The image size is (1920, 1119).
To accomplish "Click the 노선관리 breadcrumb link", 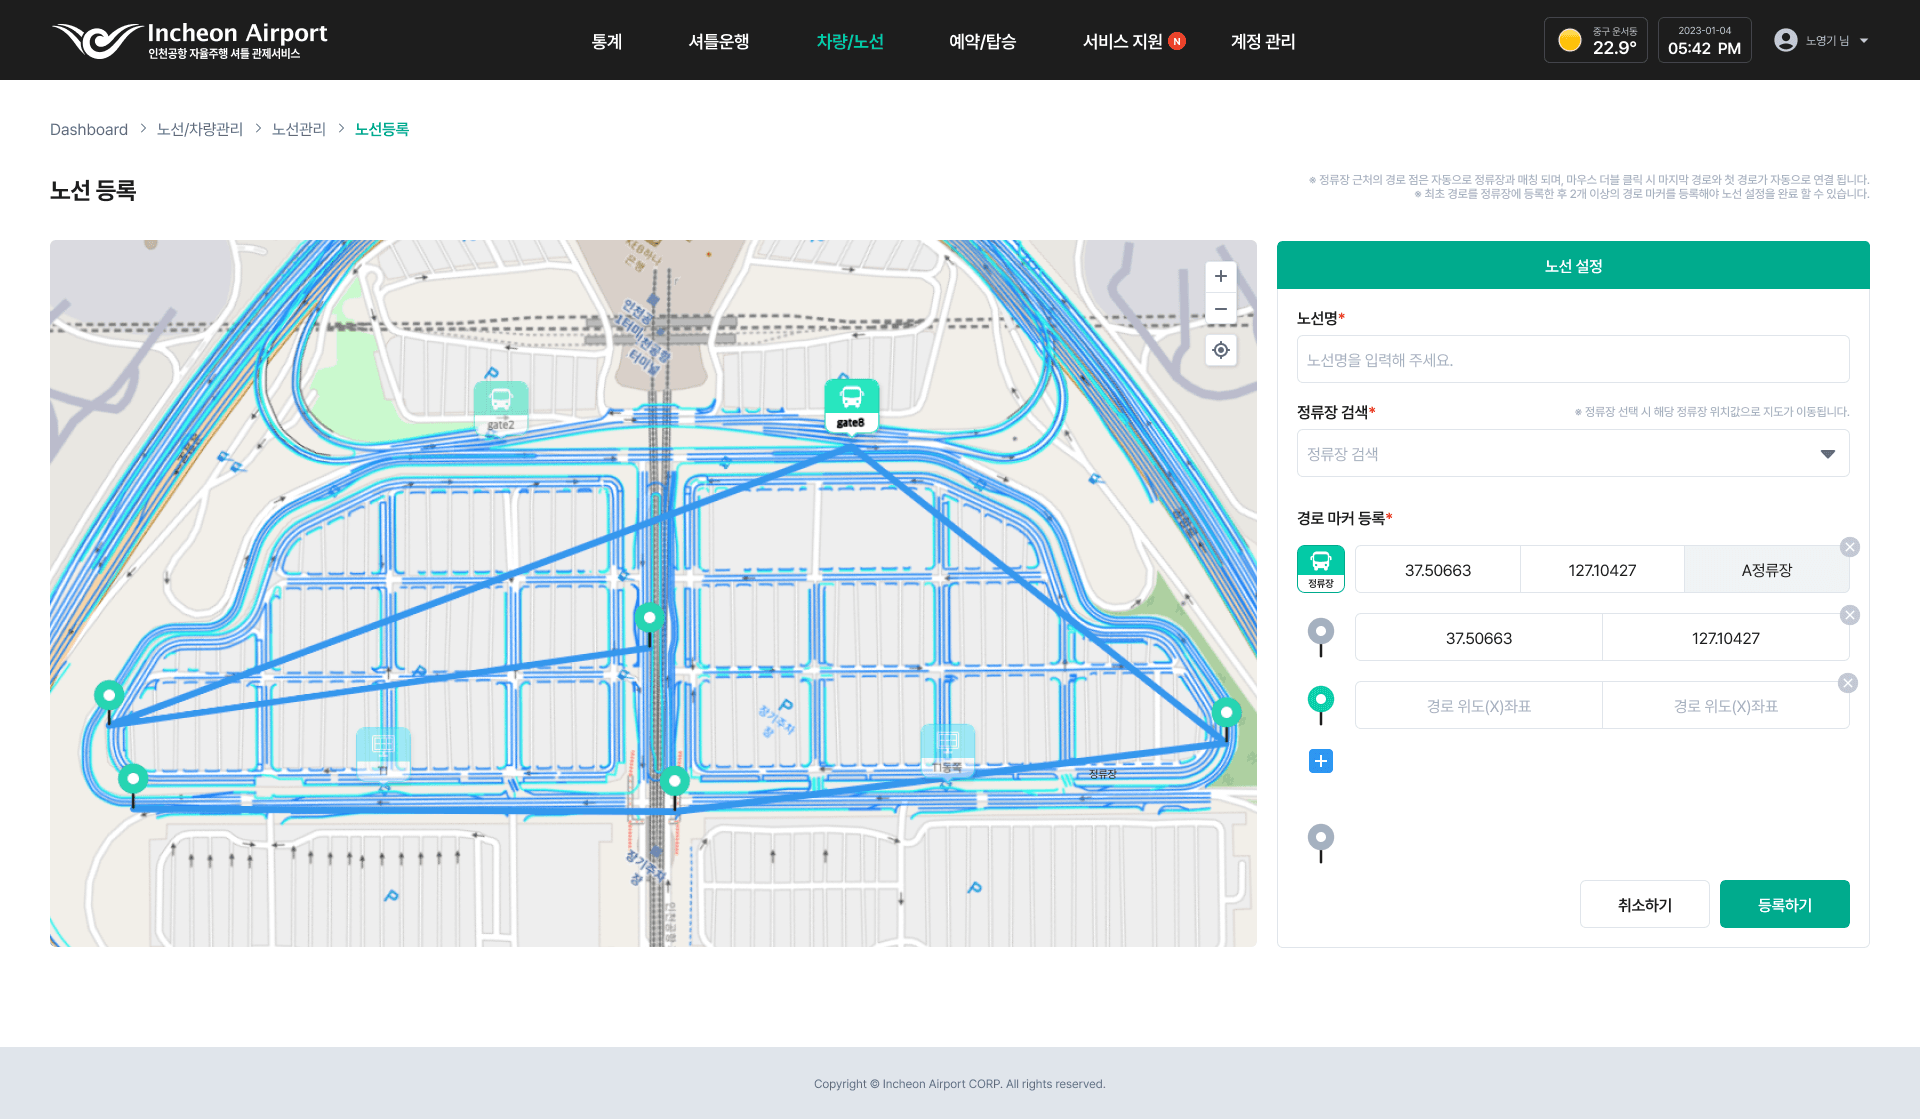I will point(298,129).
